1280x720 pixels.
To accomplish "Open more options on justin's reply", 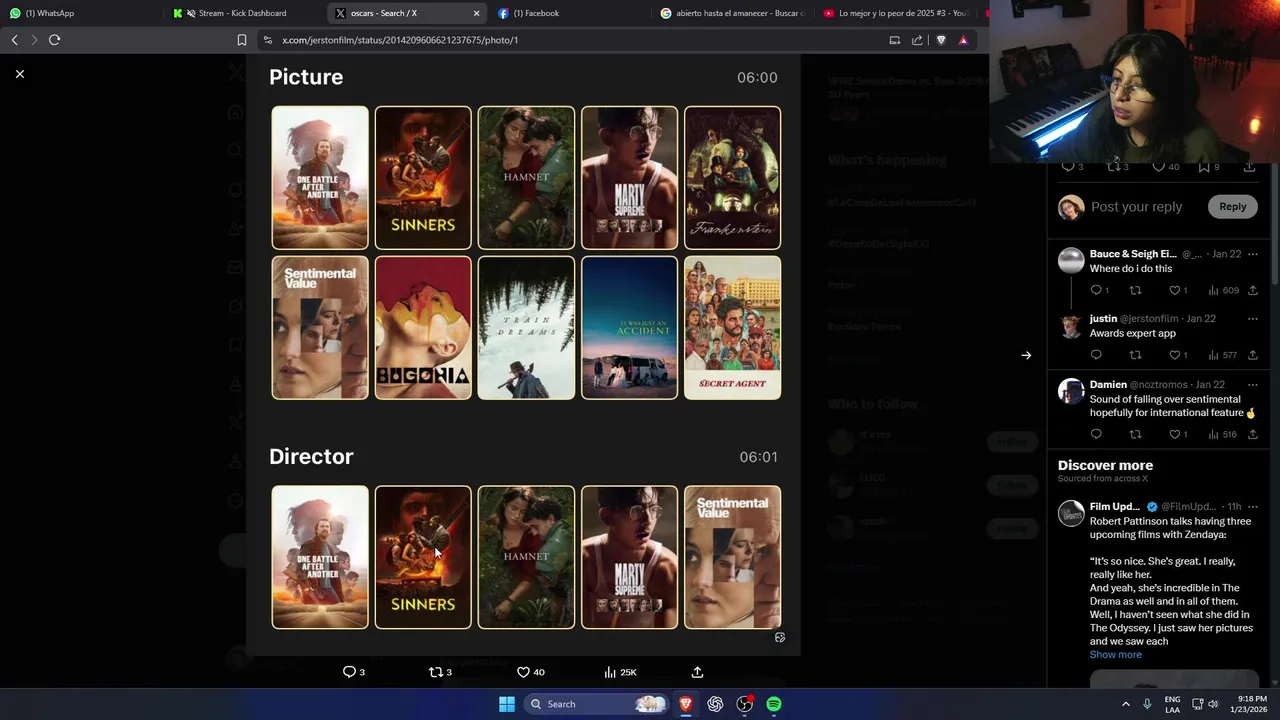I will point(1252,319).
